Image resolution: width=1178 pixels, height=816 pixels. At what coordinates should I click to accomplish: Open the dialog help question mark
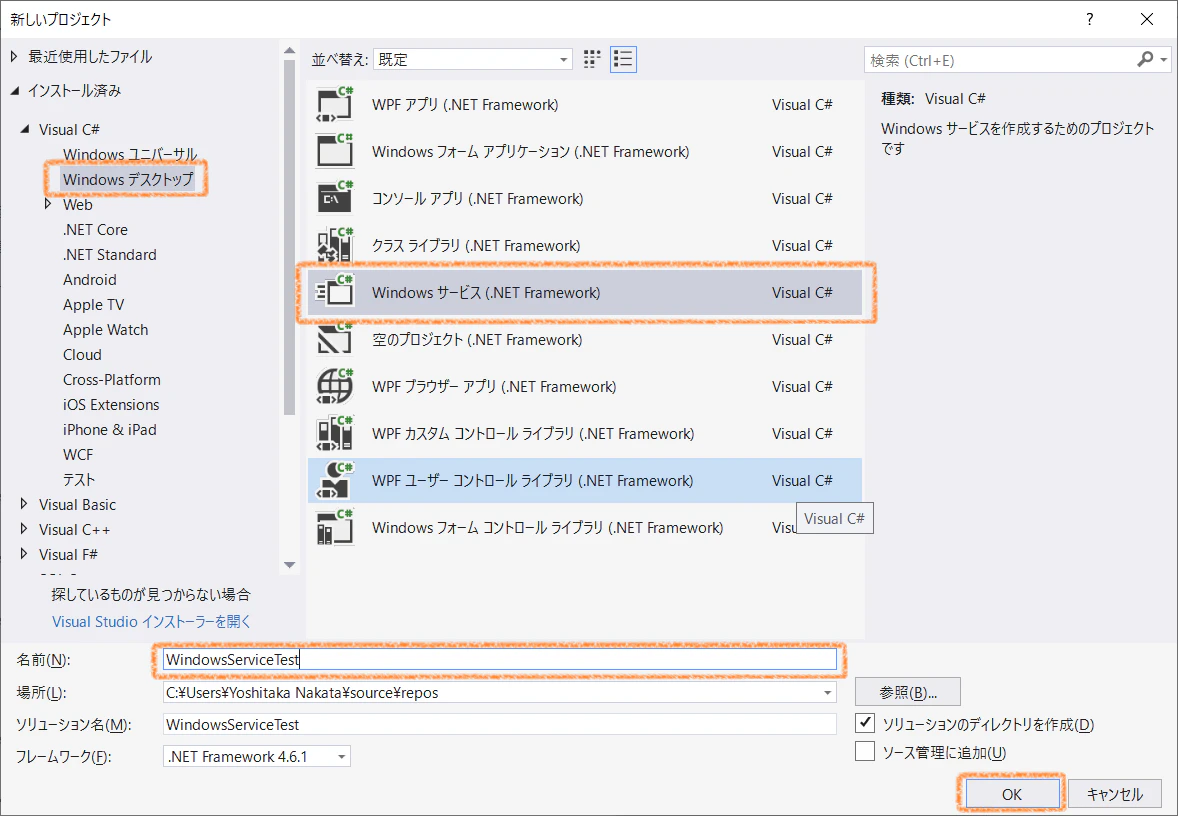coord(1090,20)
